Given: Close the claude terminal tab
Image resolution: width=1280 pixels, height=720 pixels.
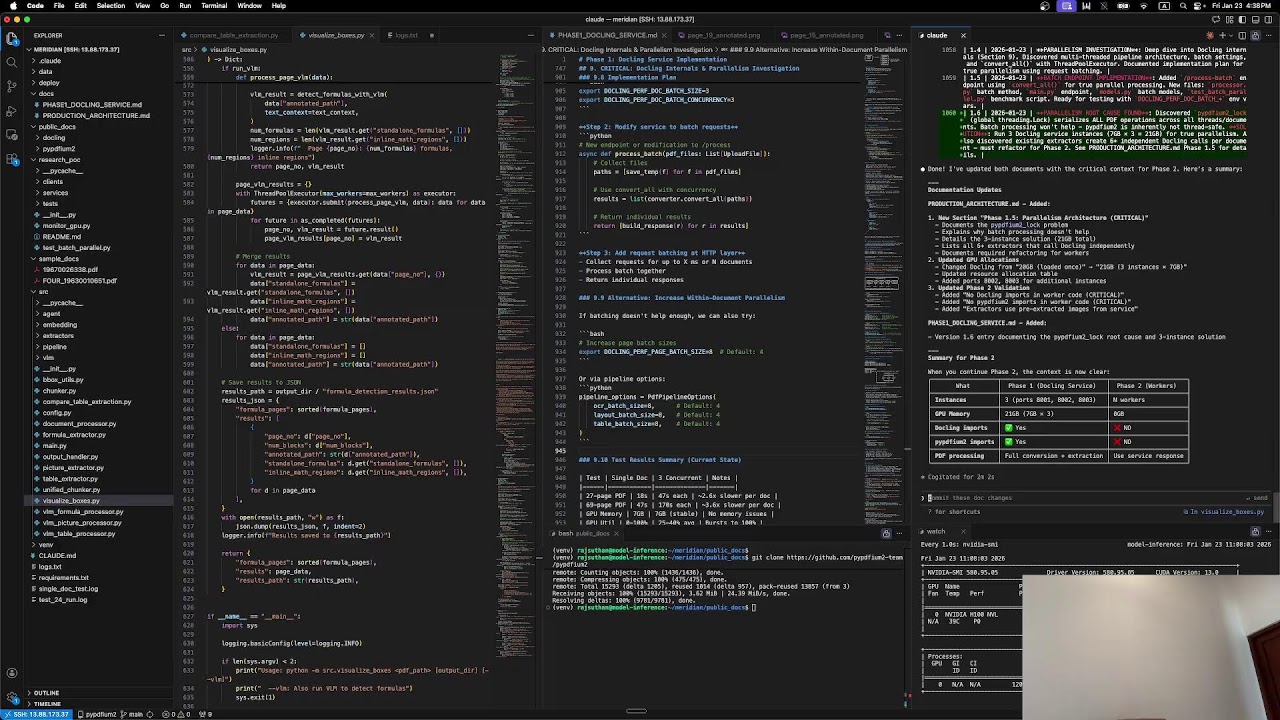Looking at the screenshot, I should click(x=963, y=35).
